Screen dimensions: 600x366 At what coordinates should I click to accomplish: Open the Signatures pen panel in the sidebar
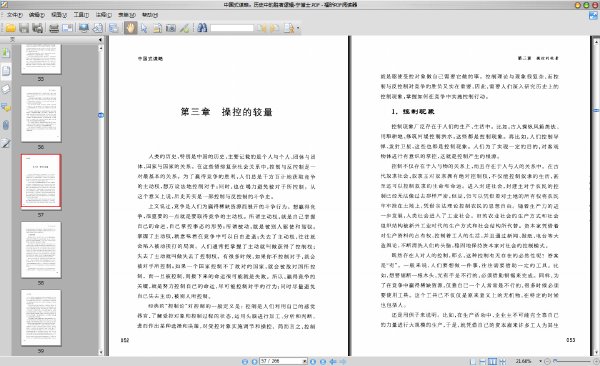[5, 144]
